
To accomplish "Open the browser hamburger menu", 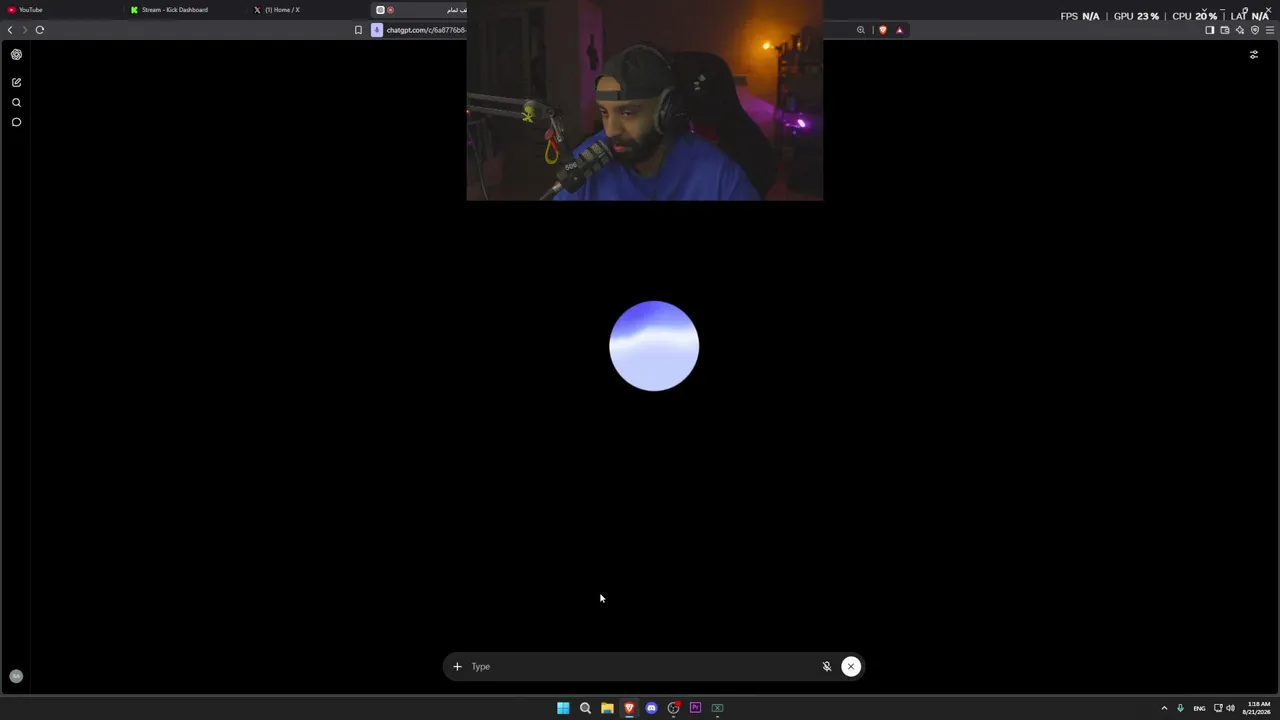I will click(1270, 30).
